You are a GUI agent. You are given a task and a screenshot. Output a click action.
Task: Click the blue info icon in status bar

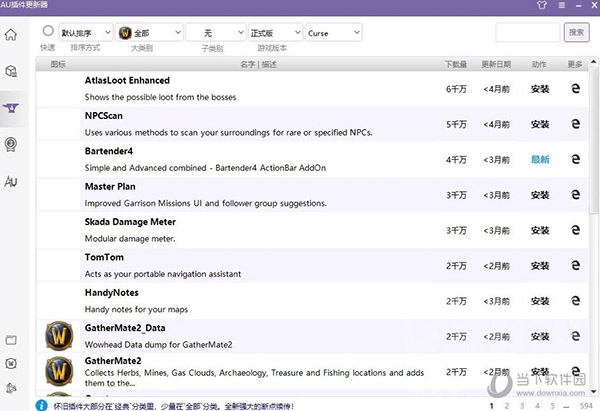41,405
